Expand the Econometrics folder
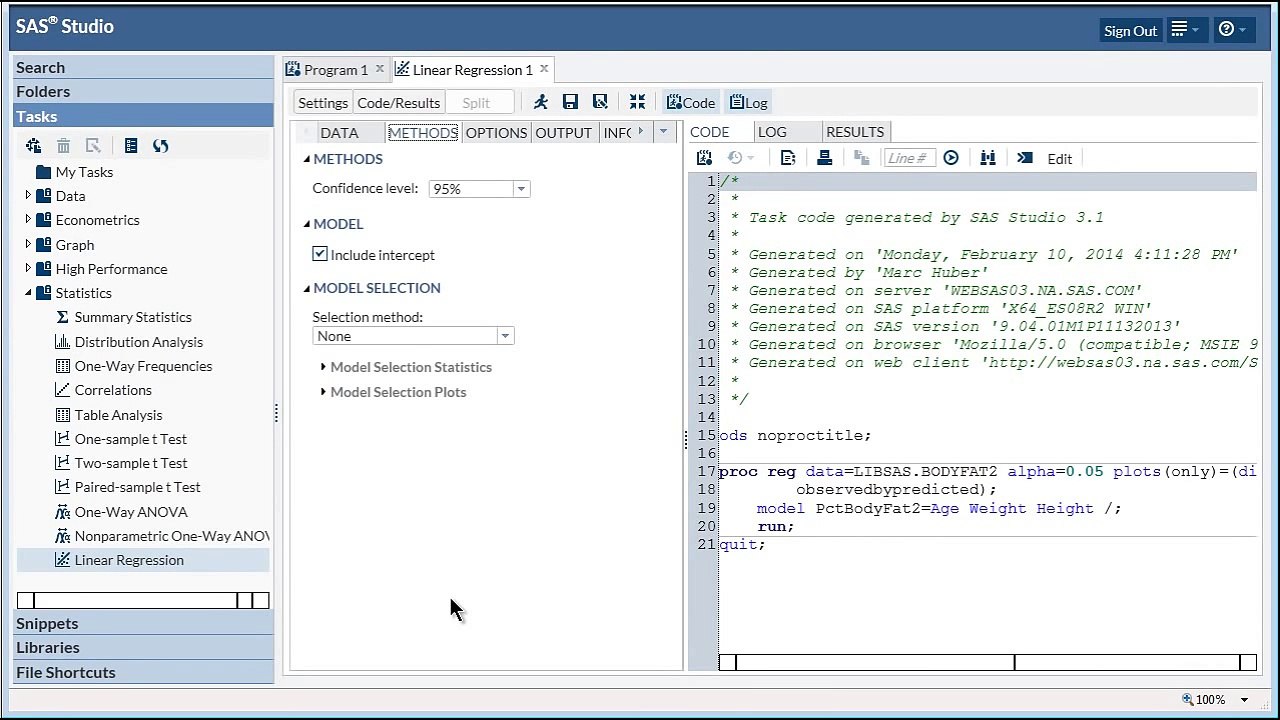The height and width of the screenshot is (720, 1280). [28, 220]
